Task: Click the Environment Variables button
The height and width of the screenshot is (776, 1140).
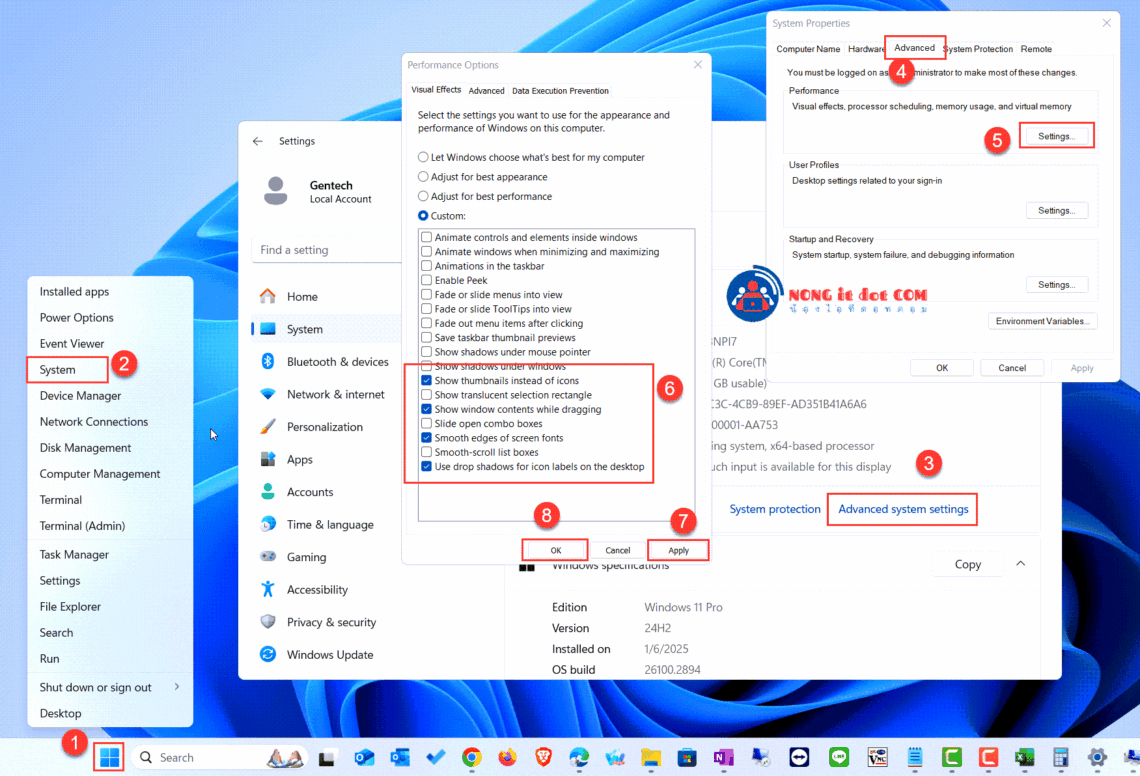Action: pos(1042,320)
